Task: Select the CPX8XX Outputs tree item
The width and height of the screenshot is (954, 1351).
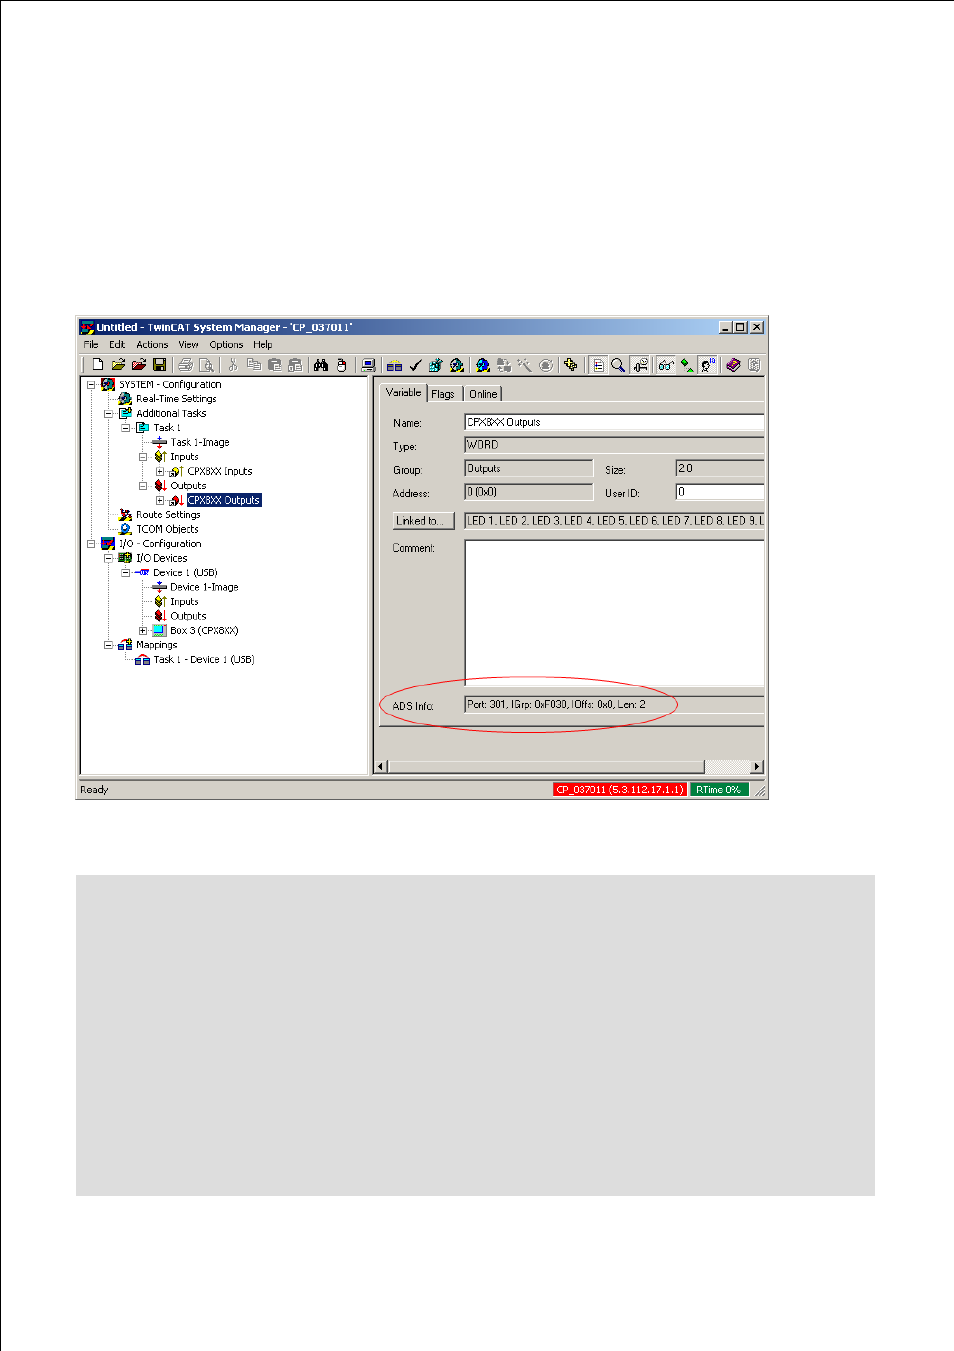Action: tap(224, 500)
